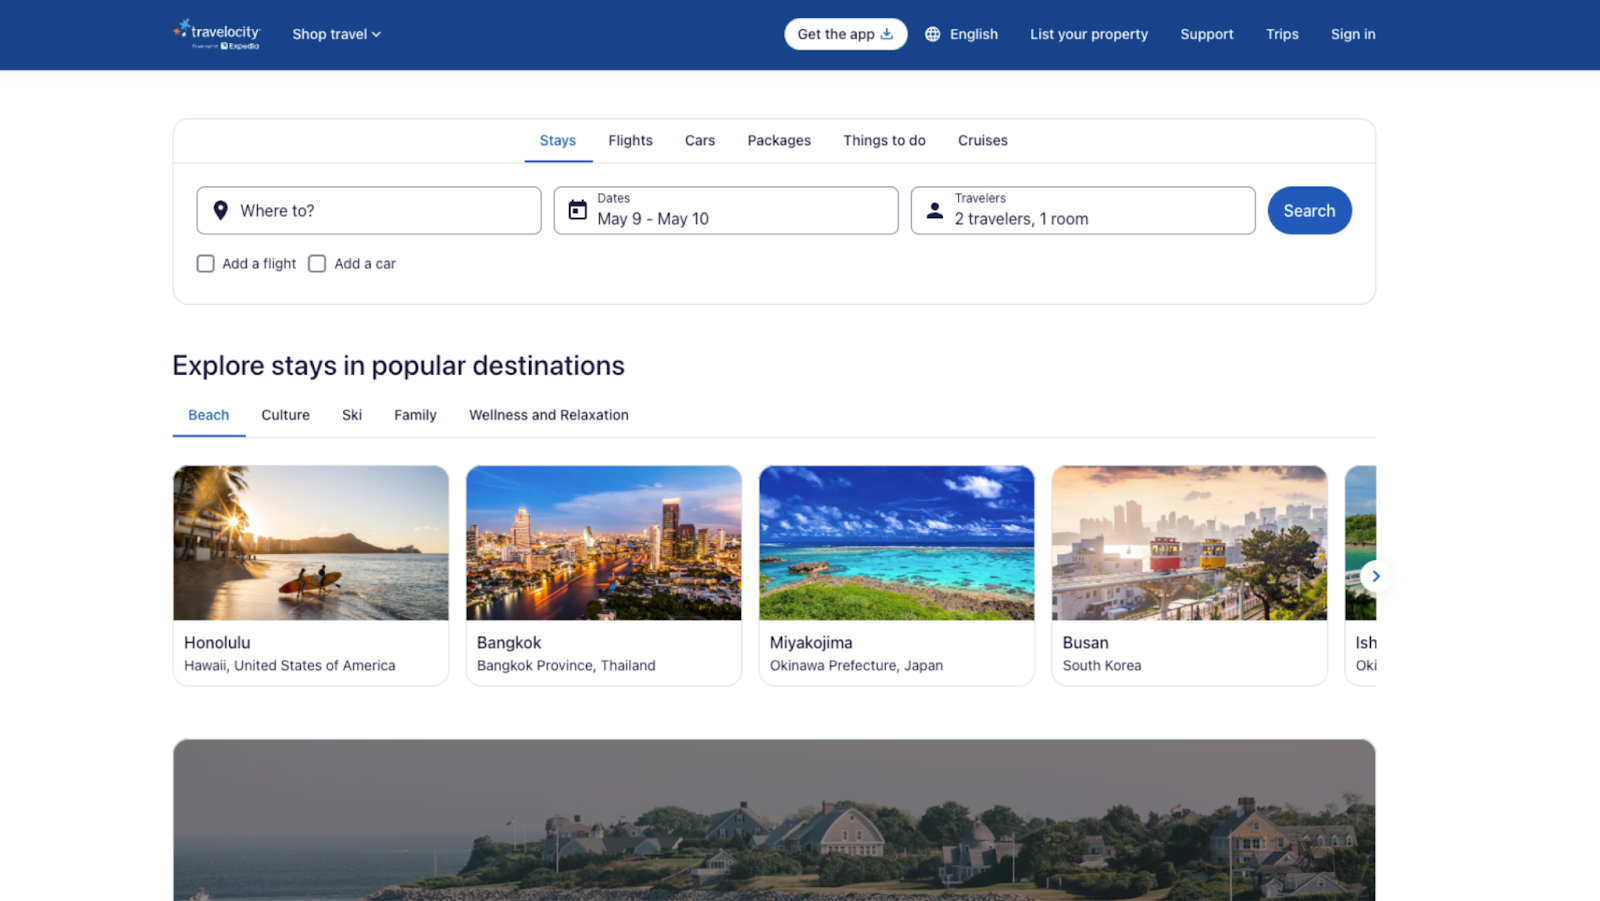Click the calendar icon in Dates field
This screenshot has width=1600, height=901.
[578, 210]
